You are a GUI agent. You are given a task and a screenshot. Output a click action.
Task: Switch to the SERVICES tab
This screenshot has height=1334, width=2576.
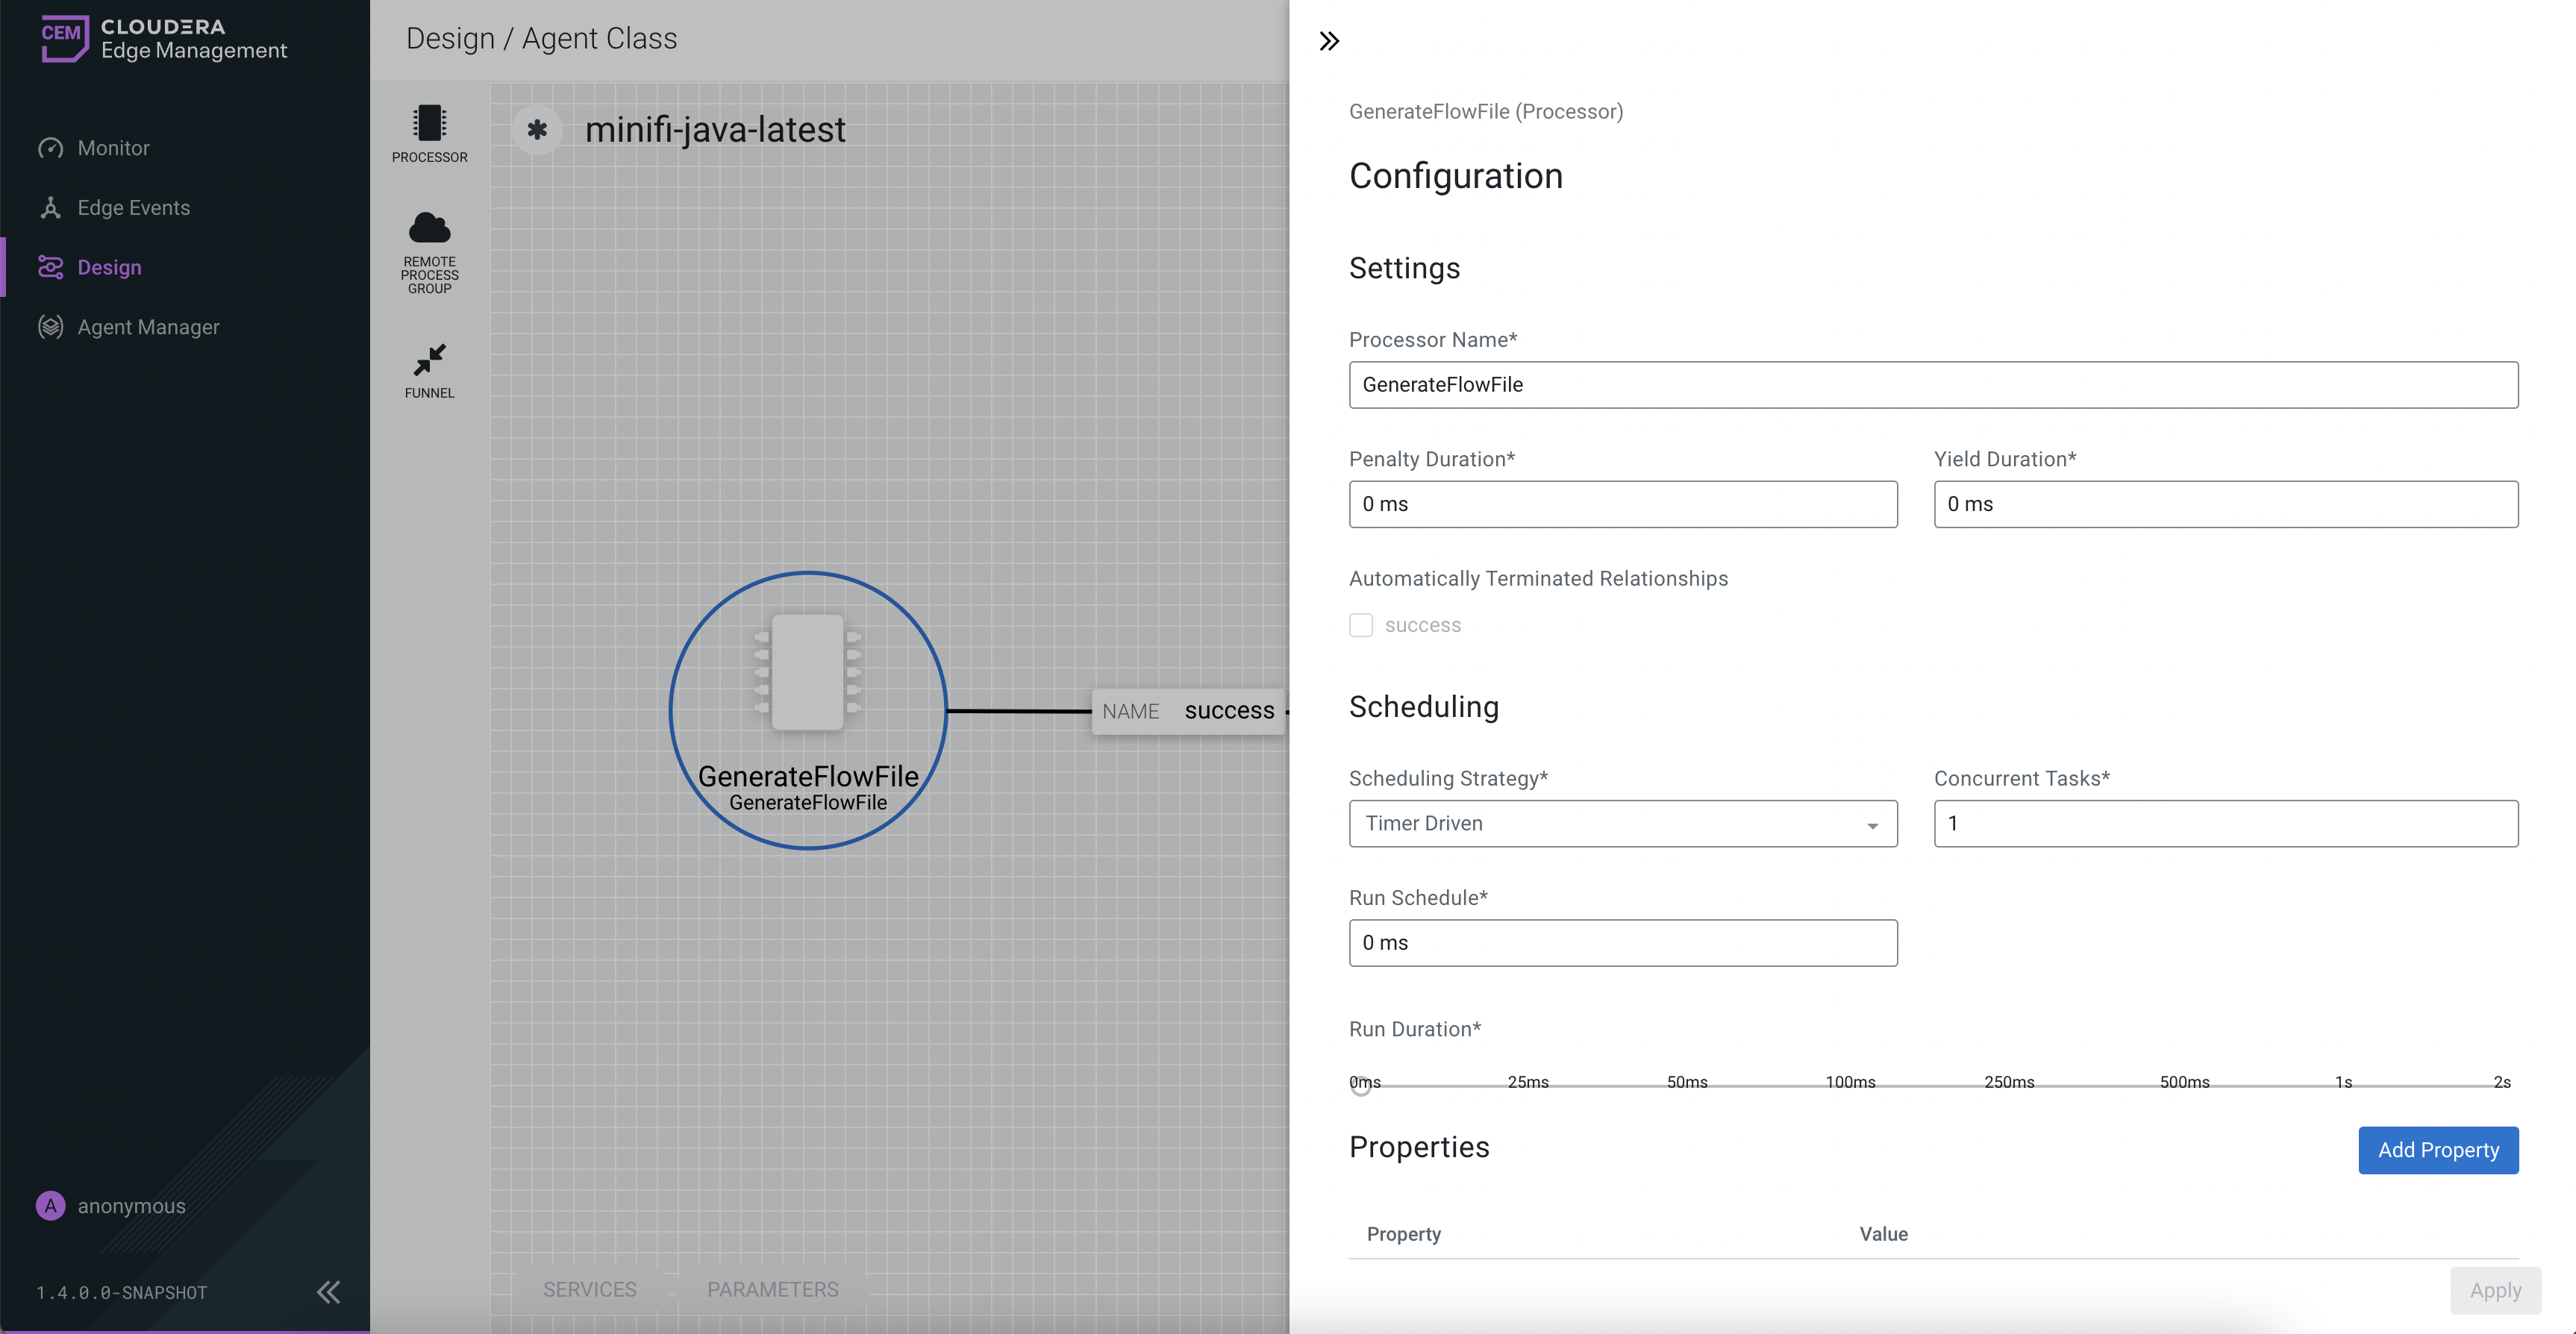(590, 1289)
